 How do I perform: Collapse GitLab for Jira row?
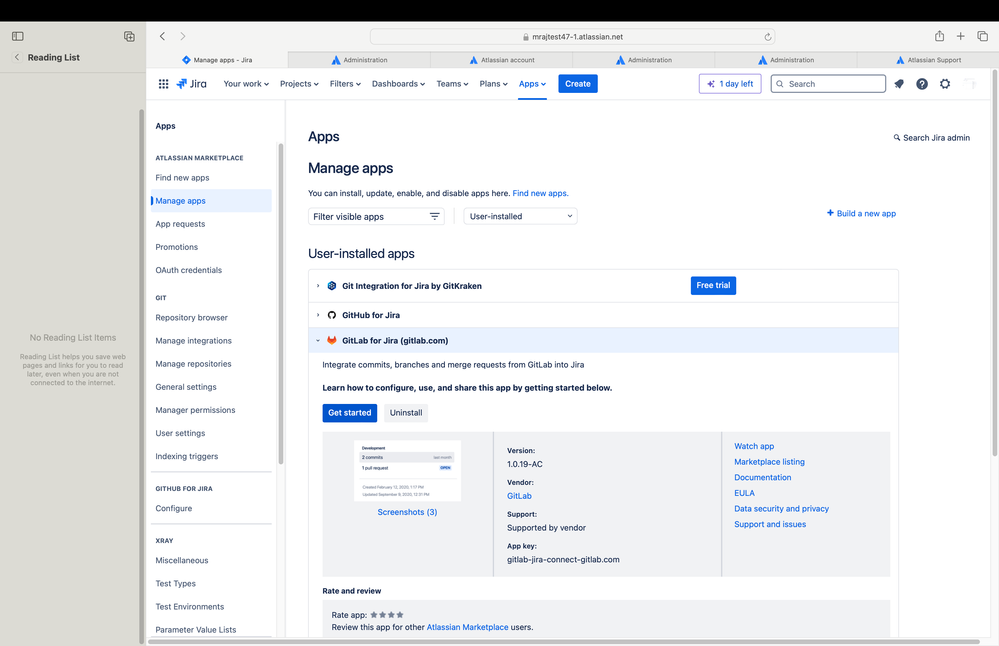[x=318, y=340]
